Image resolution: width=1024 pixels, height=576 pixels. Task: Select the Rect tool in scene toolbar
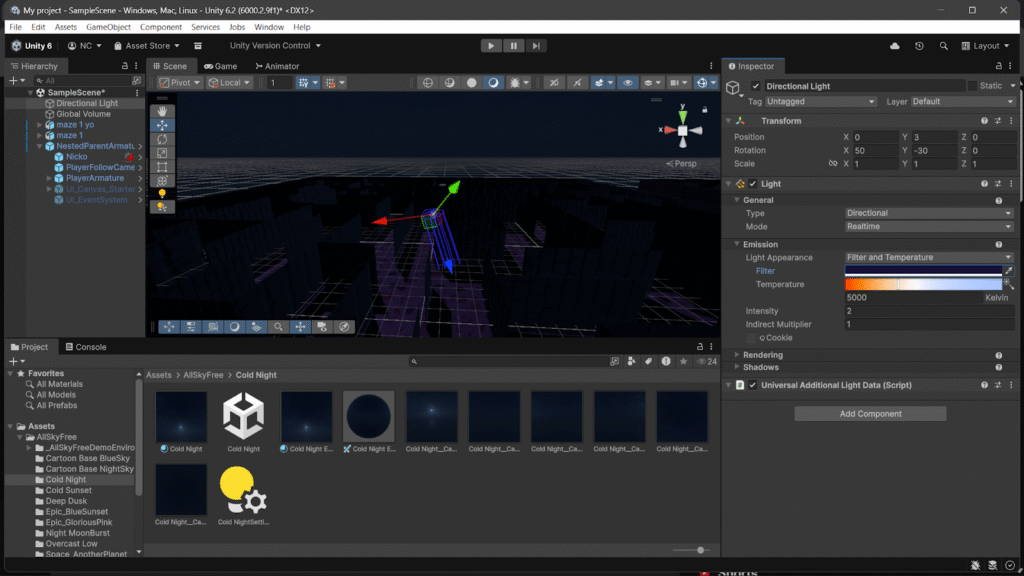162,167
